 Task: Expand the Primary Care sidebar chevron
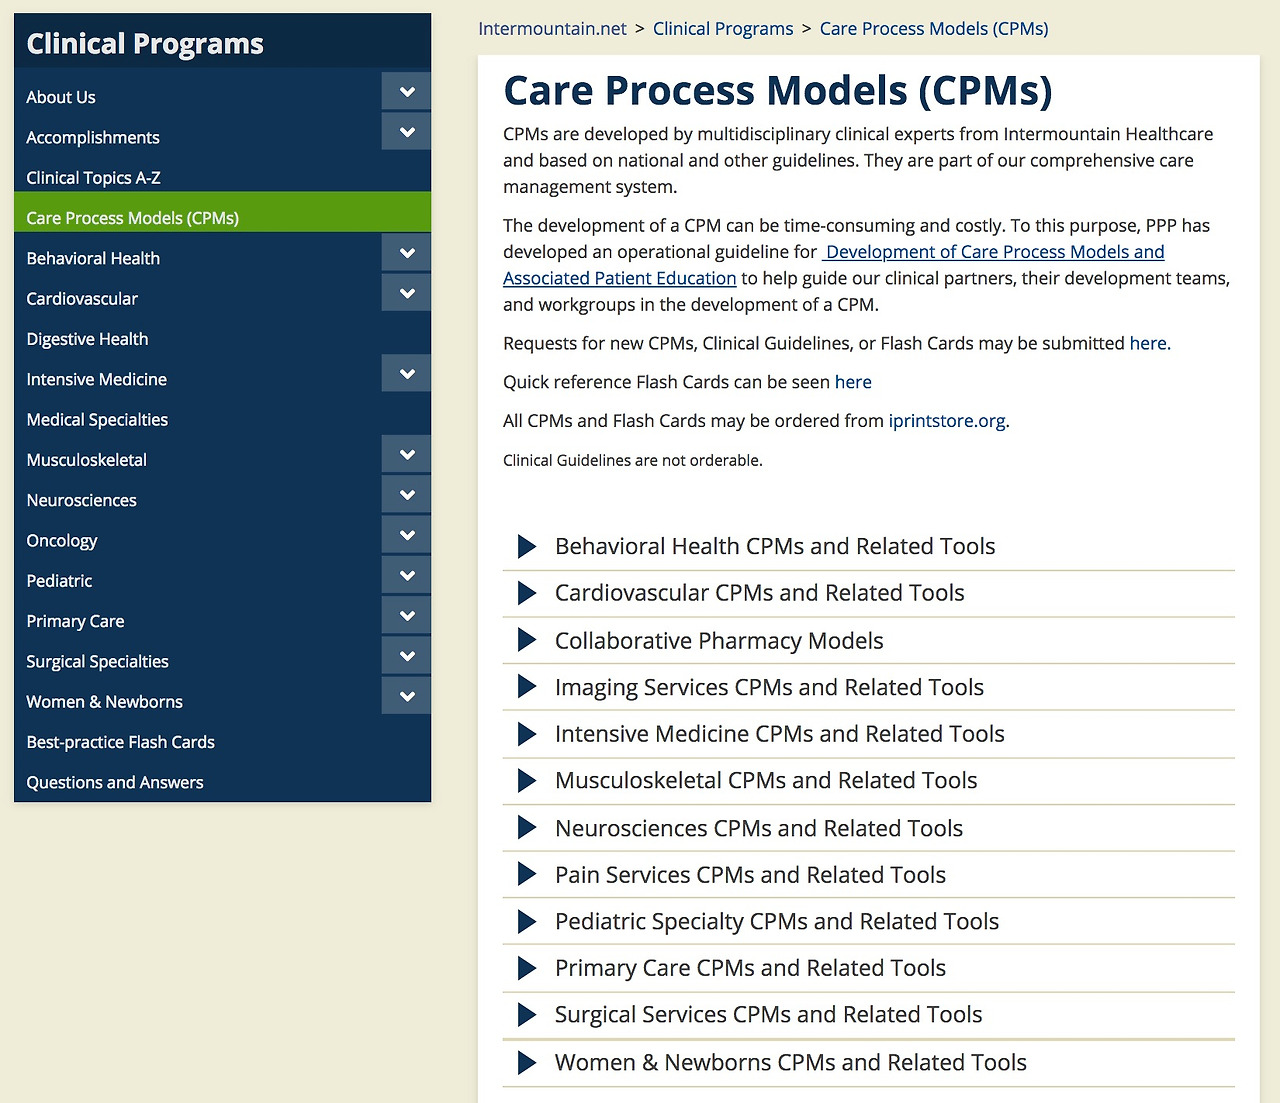point(406,615)
